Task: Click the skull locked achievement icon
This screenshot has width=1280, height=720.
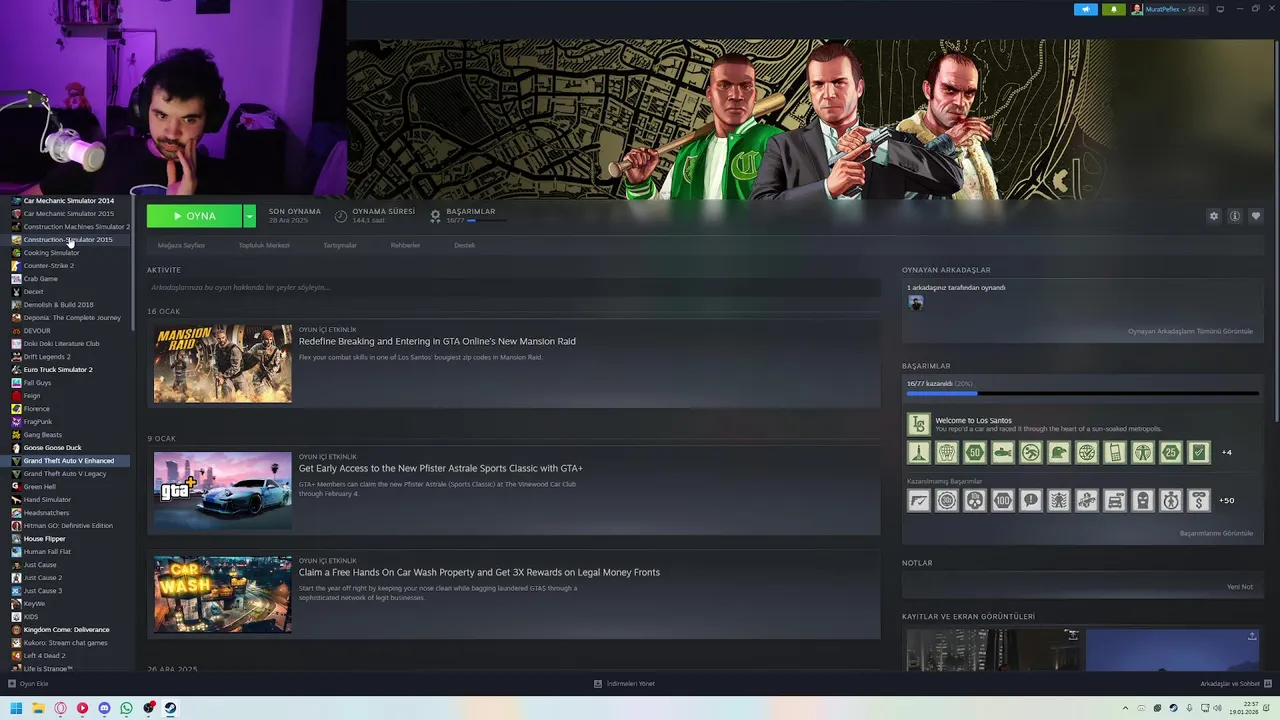Action: [x=975, y=500]
